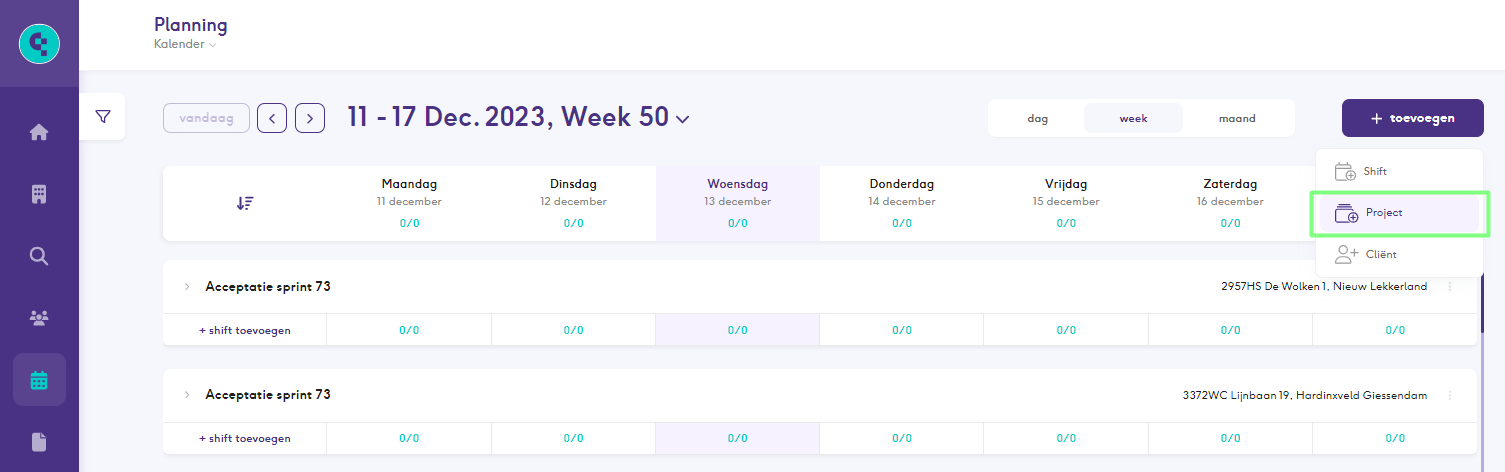Open the Kalender dropdown under Planning
Image resolution: width=1505 pixels, height=472 pixels.
[185, 44]
